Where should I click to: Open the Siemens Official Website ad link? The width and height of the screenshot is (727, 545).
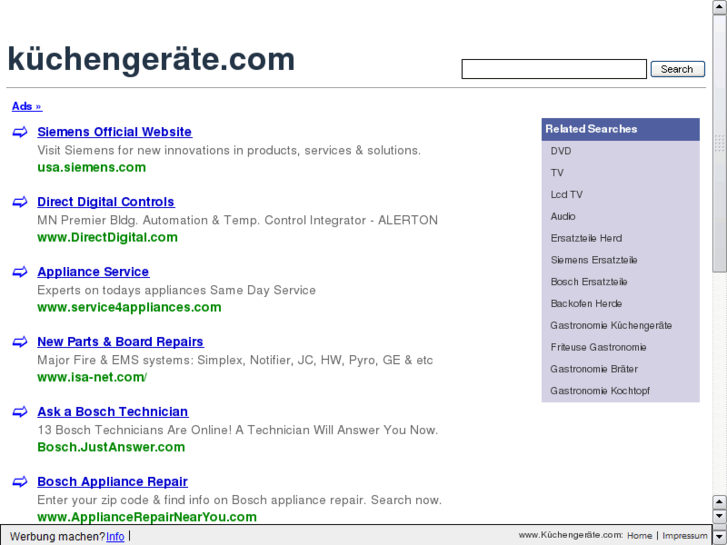coord(115,132)
